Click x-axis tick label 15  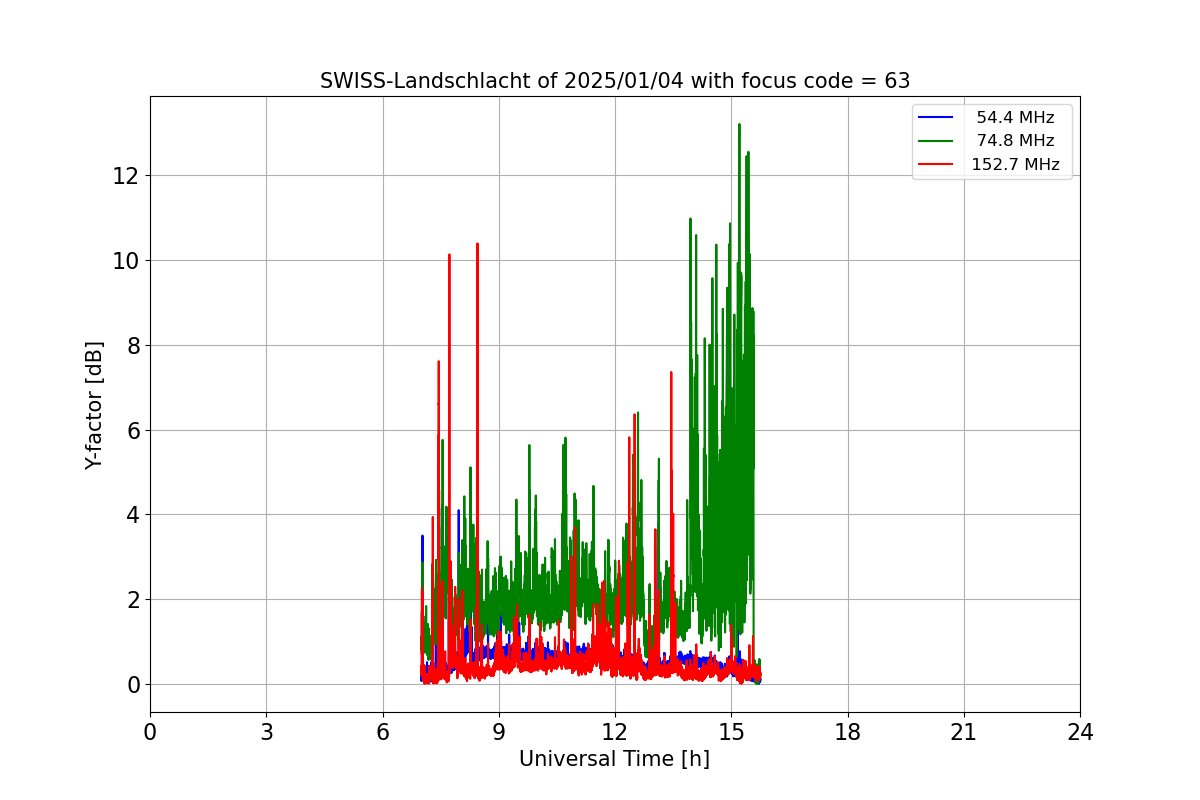731,733
